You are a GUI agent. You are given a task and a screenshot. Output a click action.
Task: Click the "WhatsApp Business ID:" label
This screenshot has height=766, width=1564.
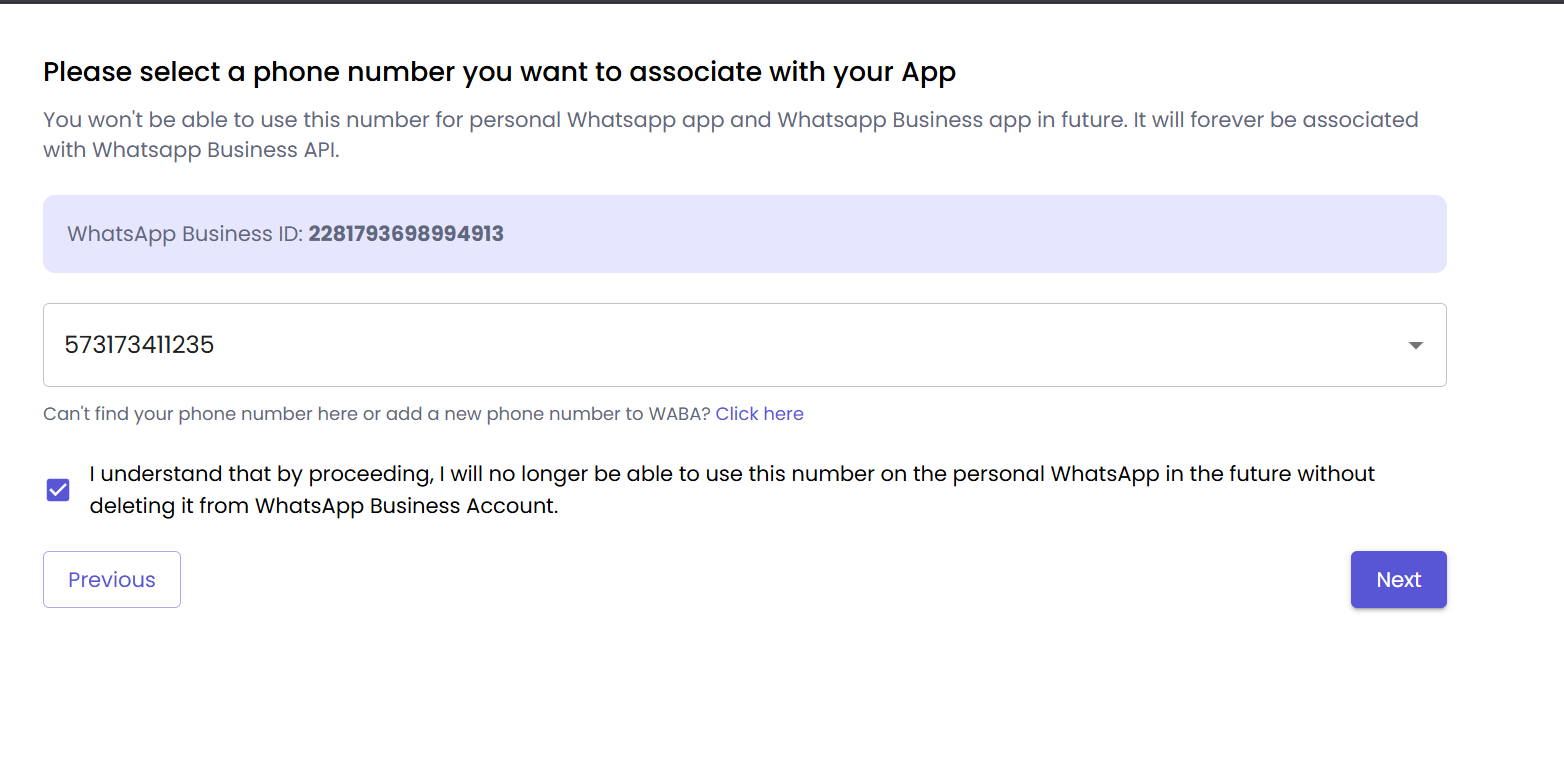[x=185, y=235]
